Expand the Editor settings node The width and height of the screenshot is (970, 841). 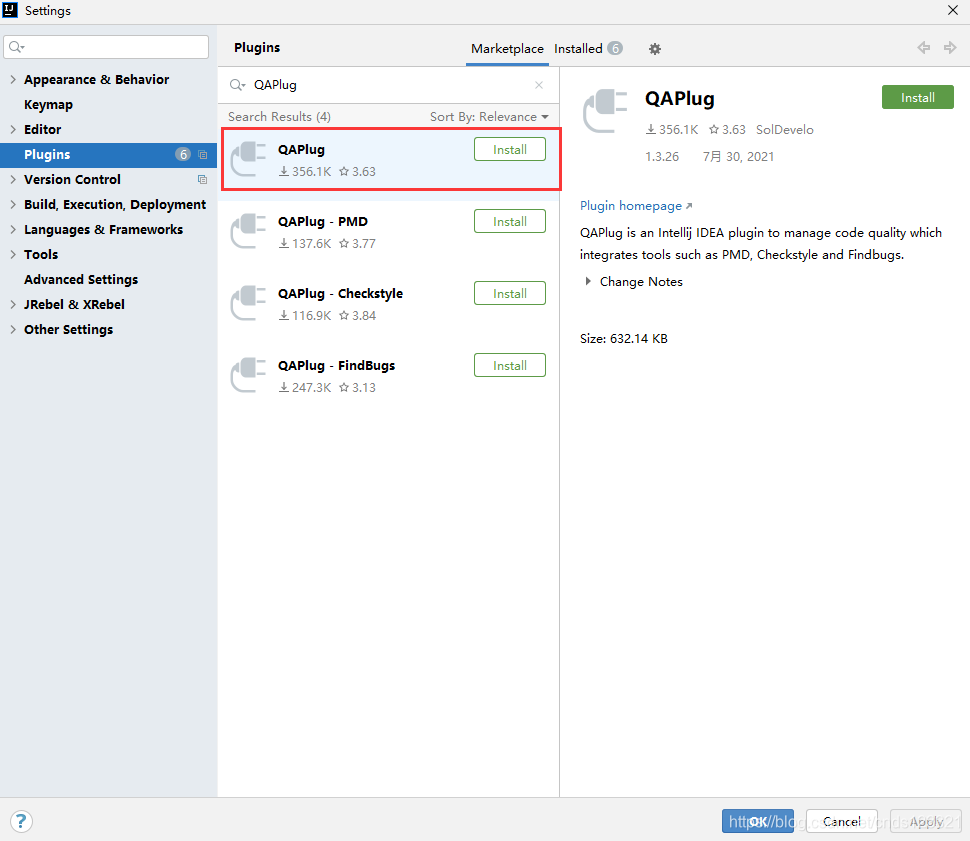(13, 129)
